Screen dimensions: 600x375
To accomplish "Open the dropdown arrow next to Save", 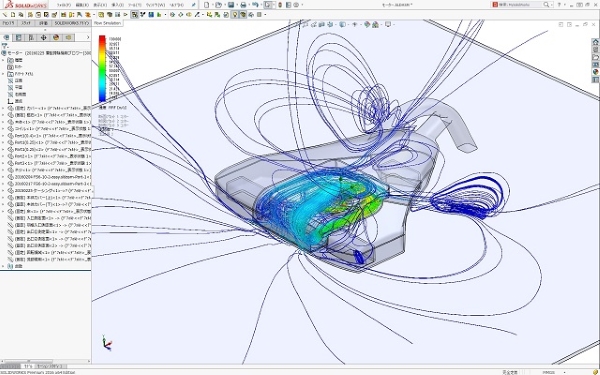I will click(x=236, y=5).
